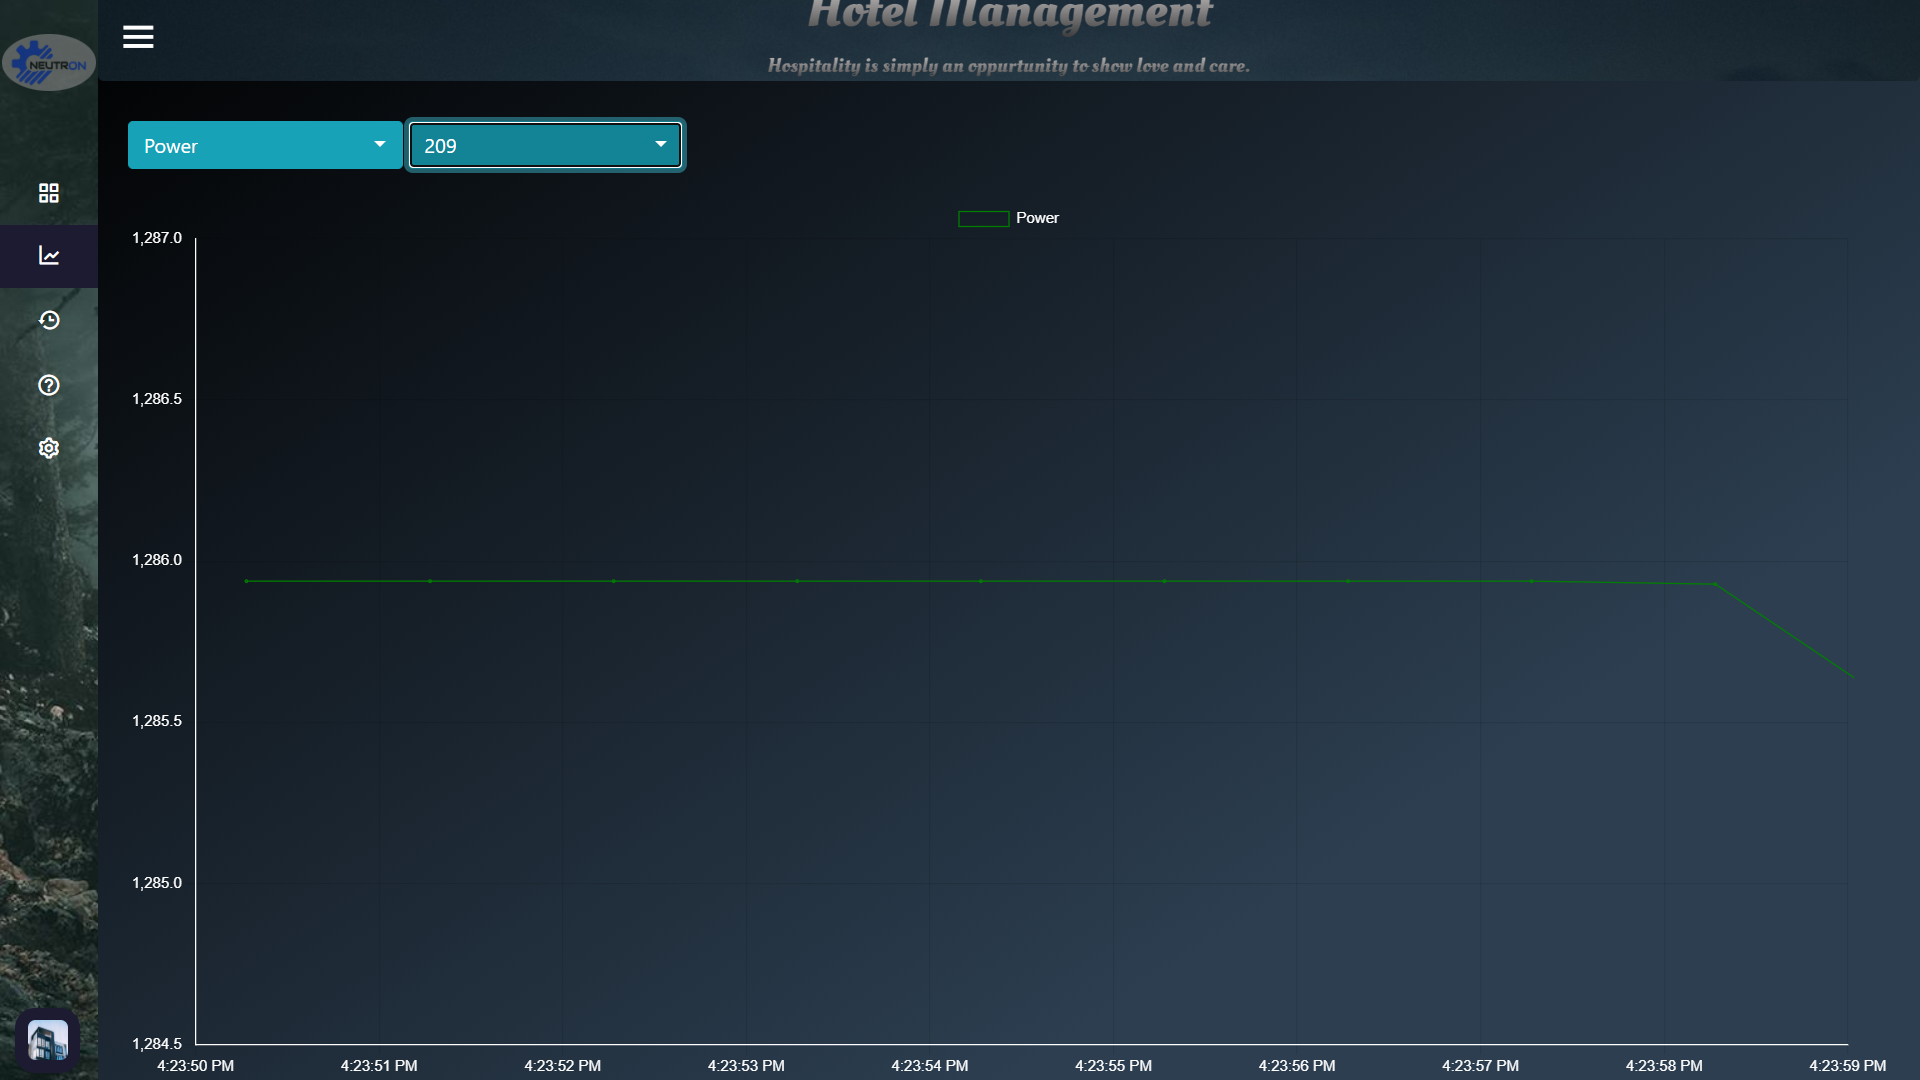
Task: Click the Neutron logo
Action: tap(48, 63)
